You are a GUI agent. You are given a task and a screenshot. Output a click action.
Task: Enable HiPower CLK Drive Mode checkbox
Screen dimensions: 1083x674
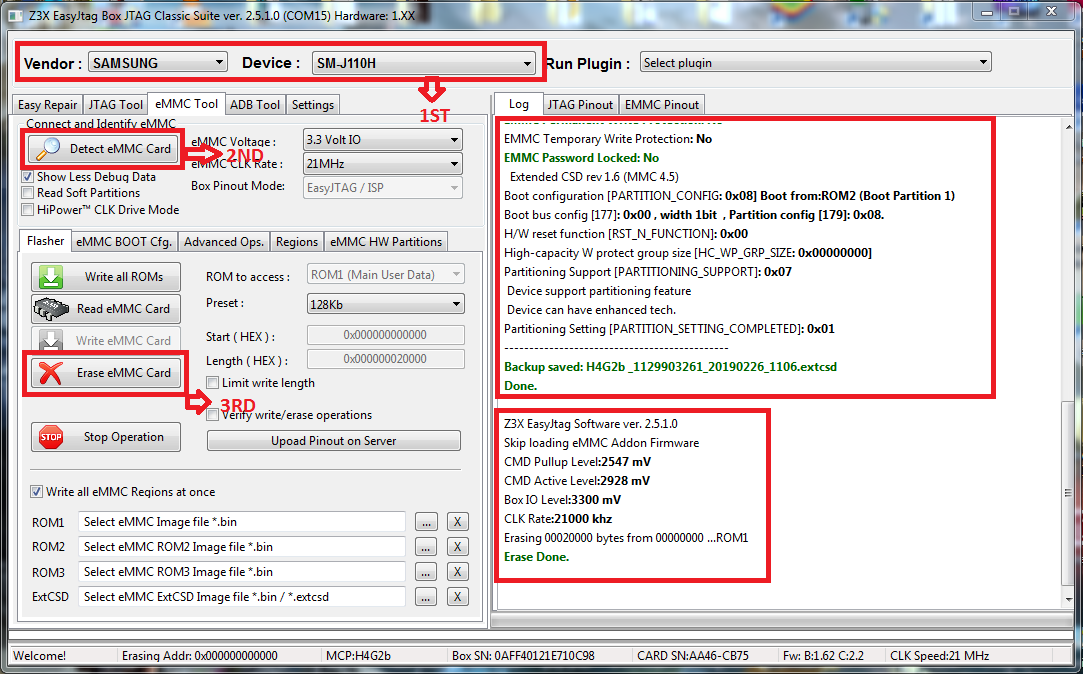pyautogui.click(x=28, y=210)
